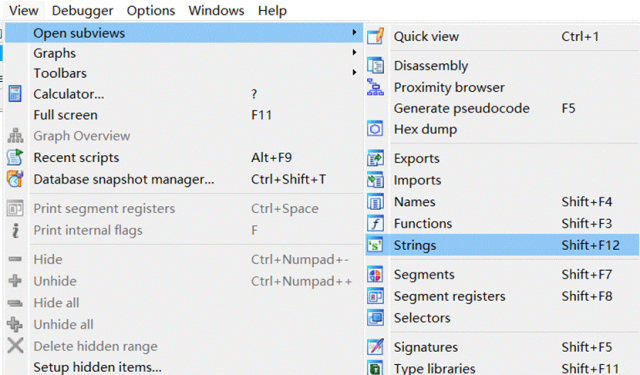The width and height of the screenshot is (640, 375).
Task: Click the Disassembly subview icon
Action: [376, 65]
